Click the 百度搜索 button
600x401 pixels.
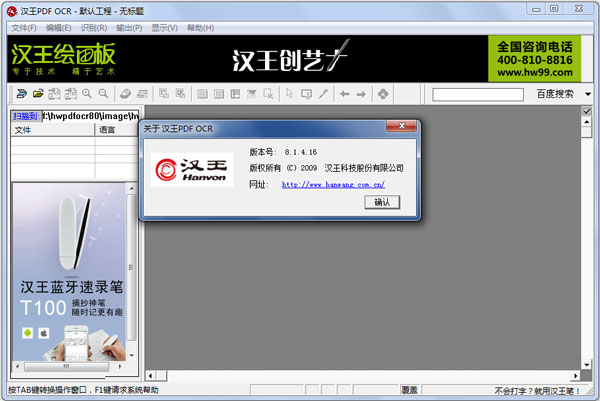pyautogui.click(x=555, y=94)
